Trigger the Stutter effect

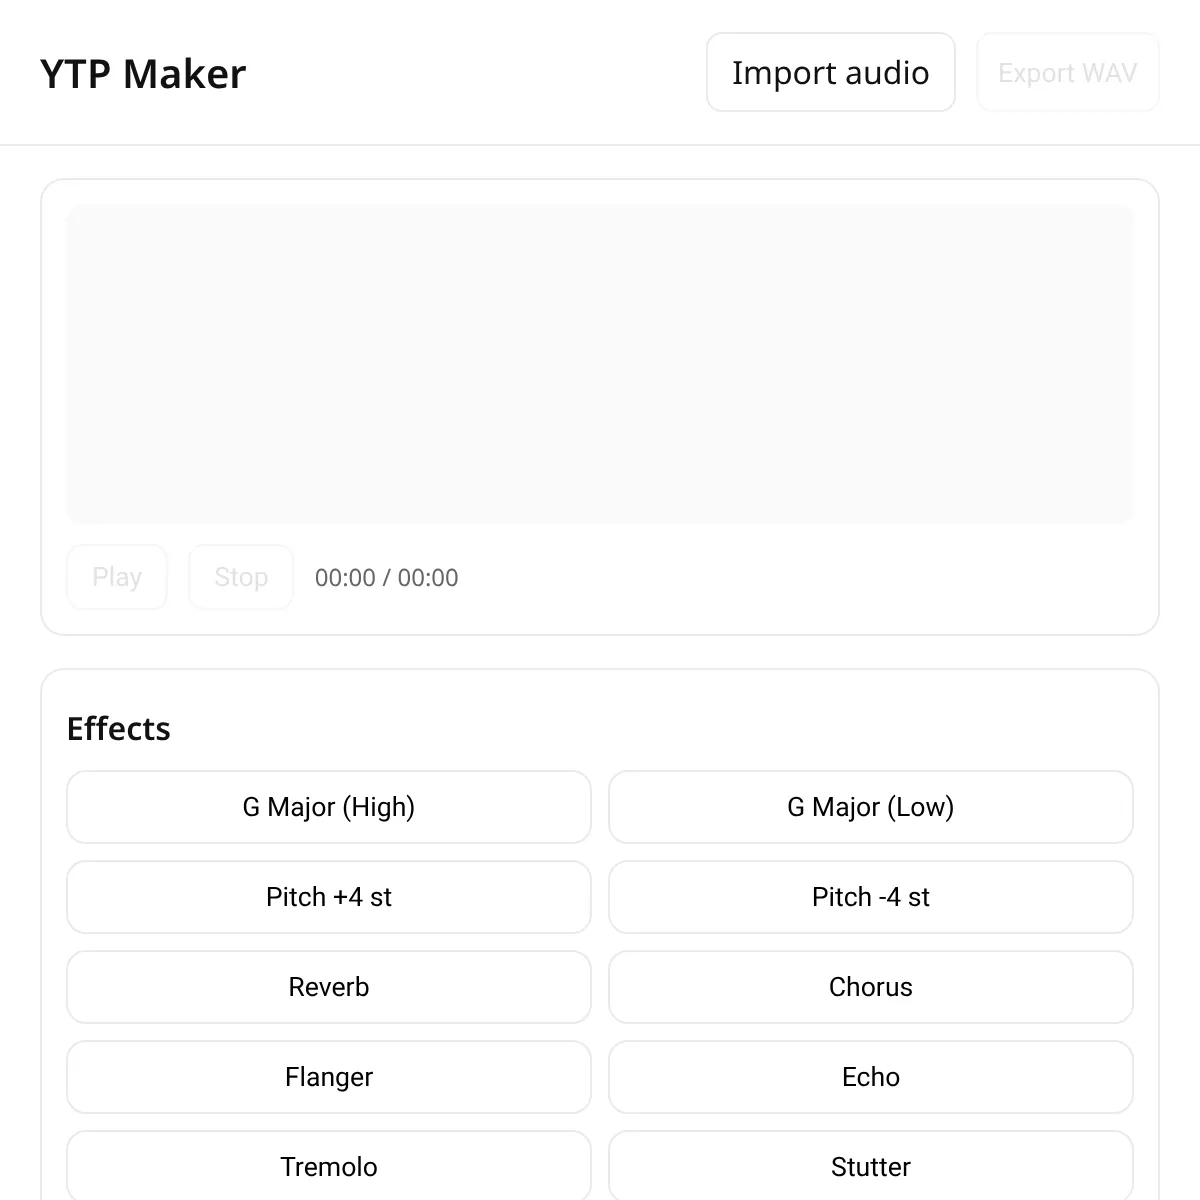pyautogui.click(x=870, y=1166)
